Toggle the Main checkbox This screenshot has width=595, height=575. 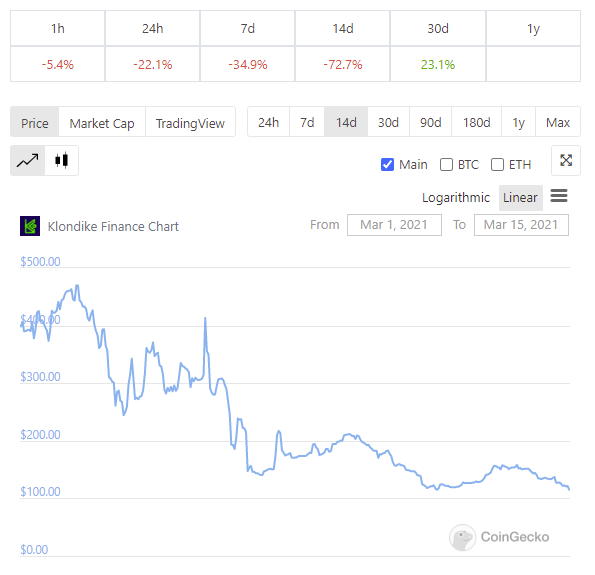387,165
